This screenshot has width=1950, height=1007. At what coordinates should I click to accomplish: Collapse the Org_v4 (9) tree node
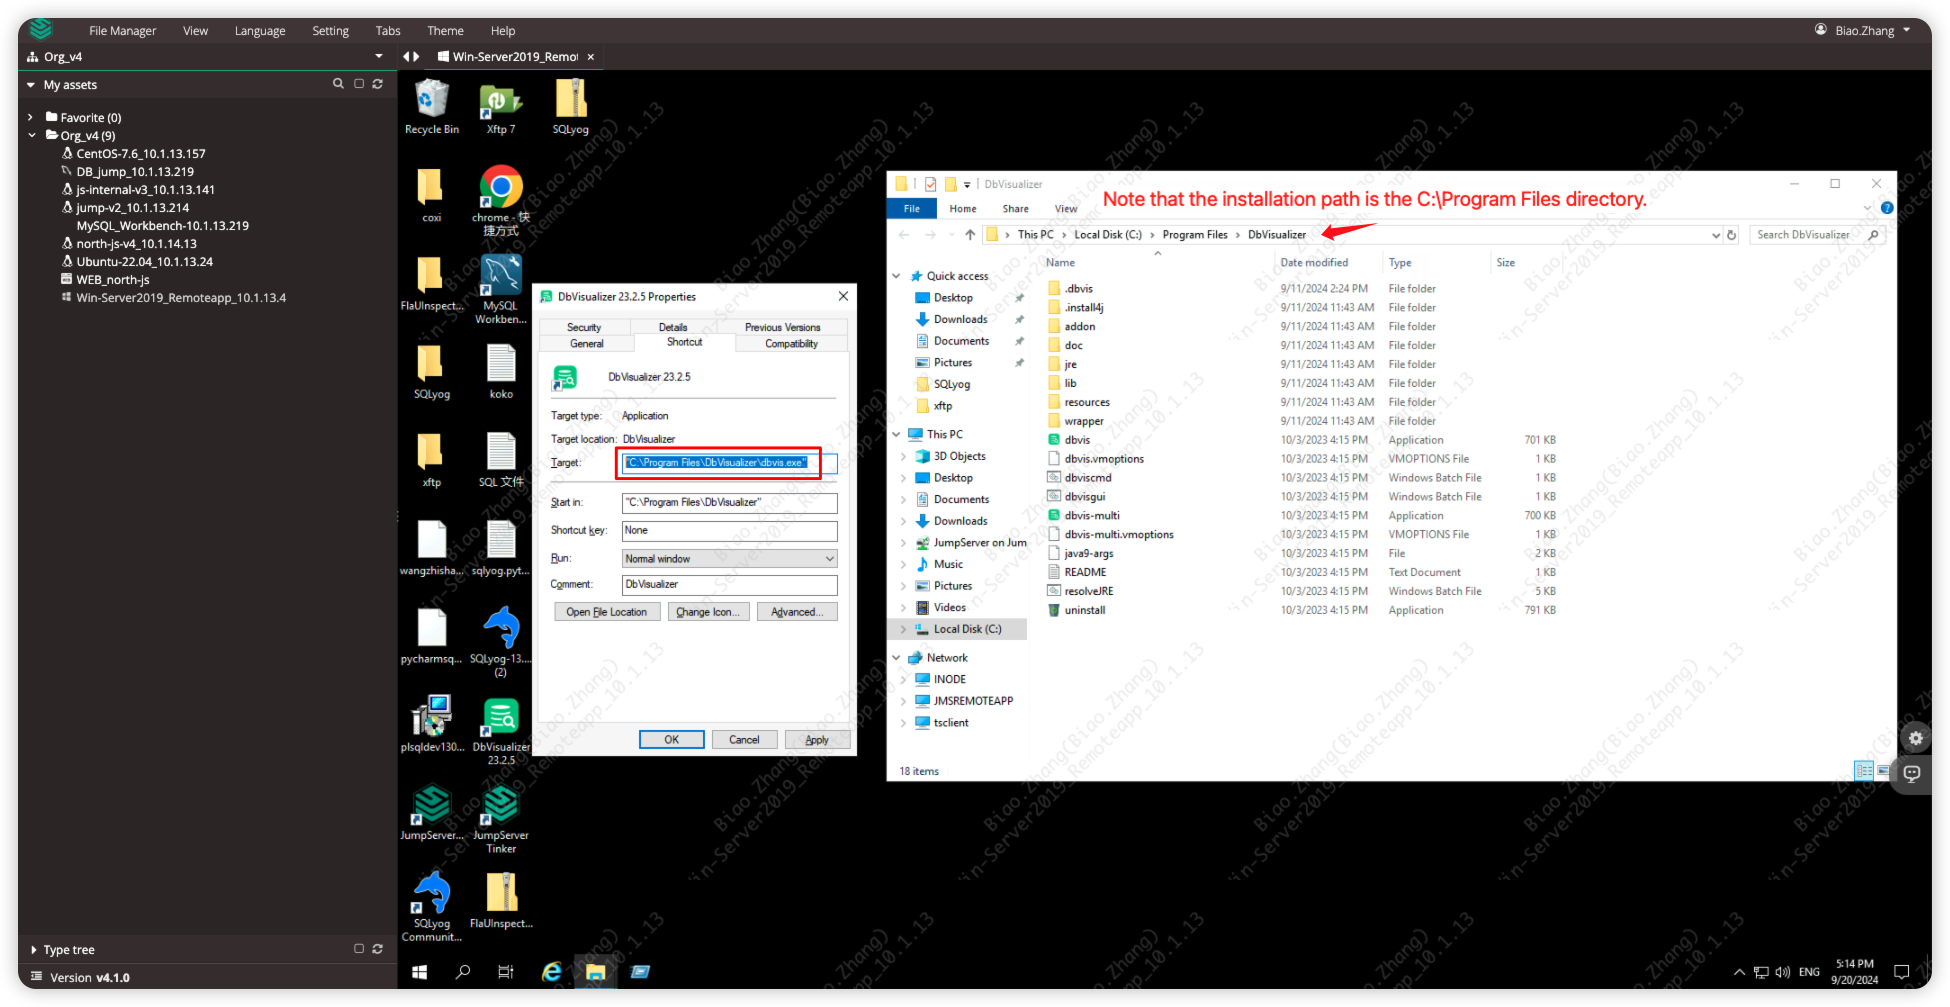click(31, 135)
